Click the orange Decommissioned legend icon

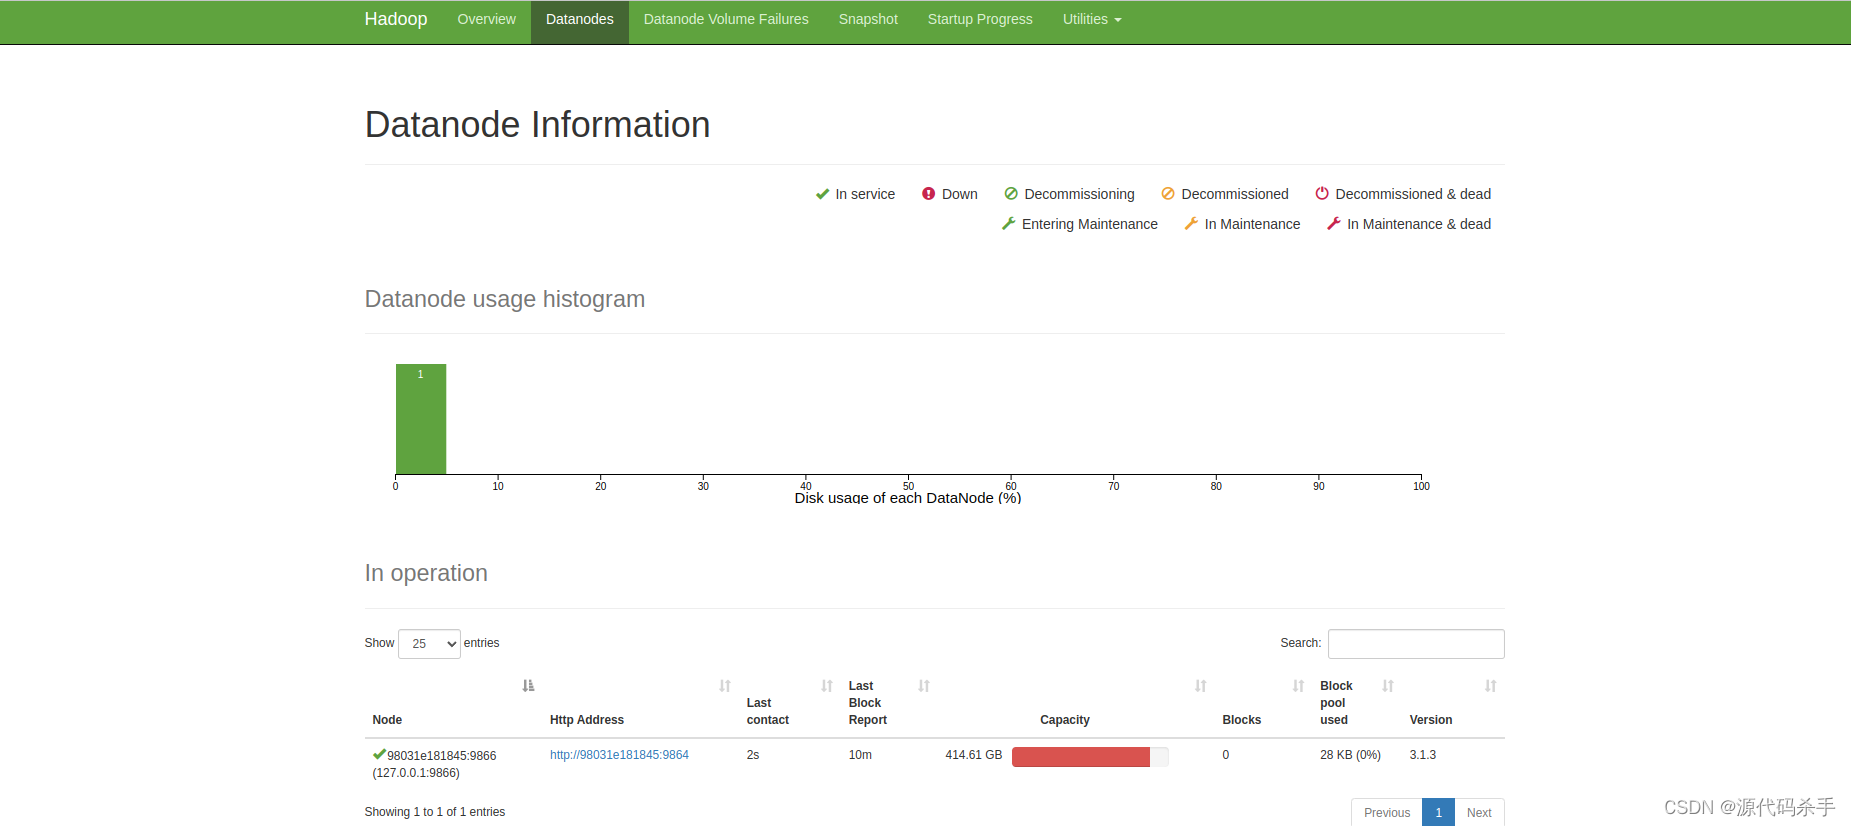tap(1168, 194)
